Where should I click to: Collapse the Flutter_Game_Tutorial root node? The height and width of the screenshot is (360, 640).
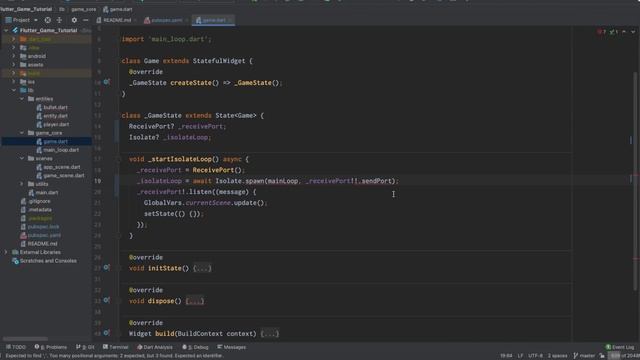point(6,30)
